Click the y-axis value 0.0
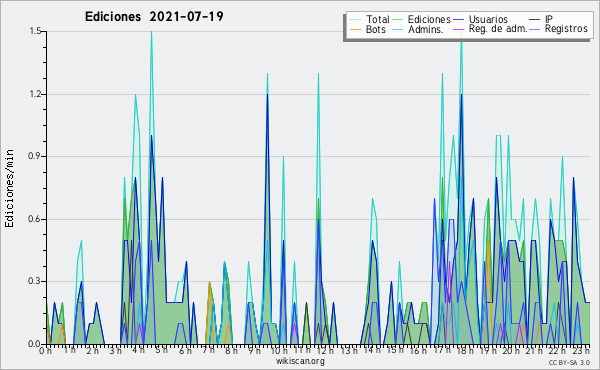 point(35,344)
